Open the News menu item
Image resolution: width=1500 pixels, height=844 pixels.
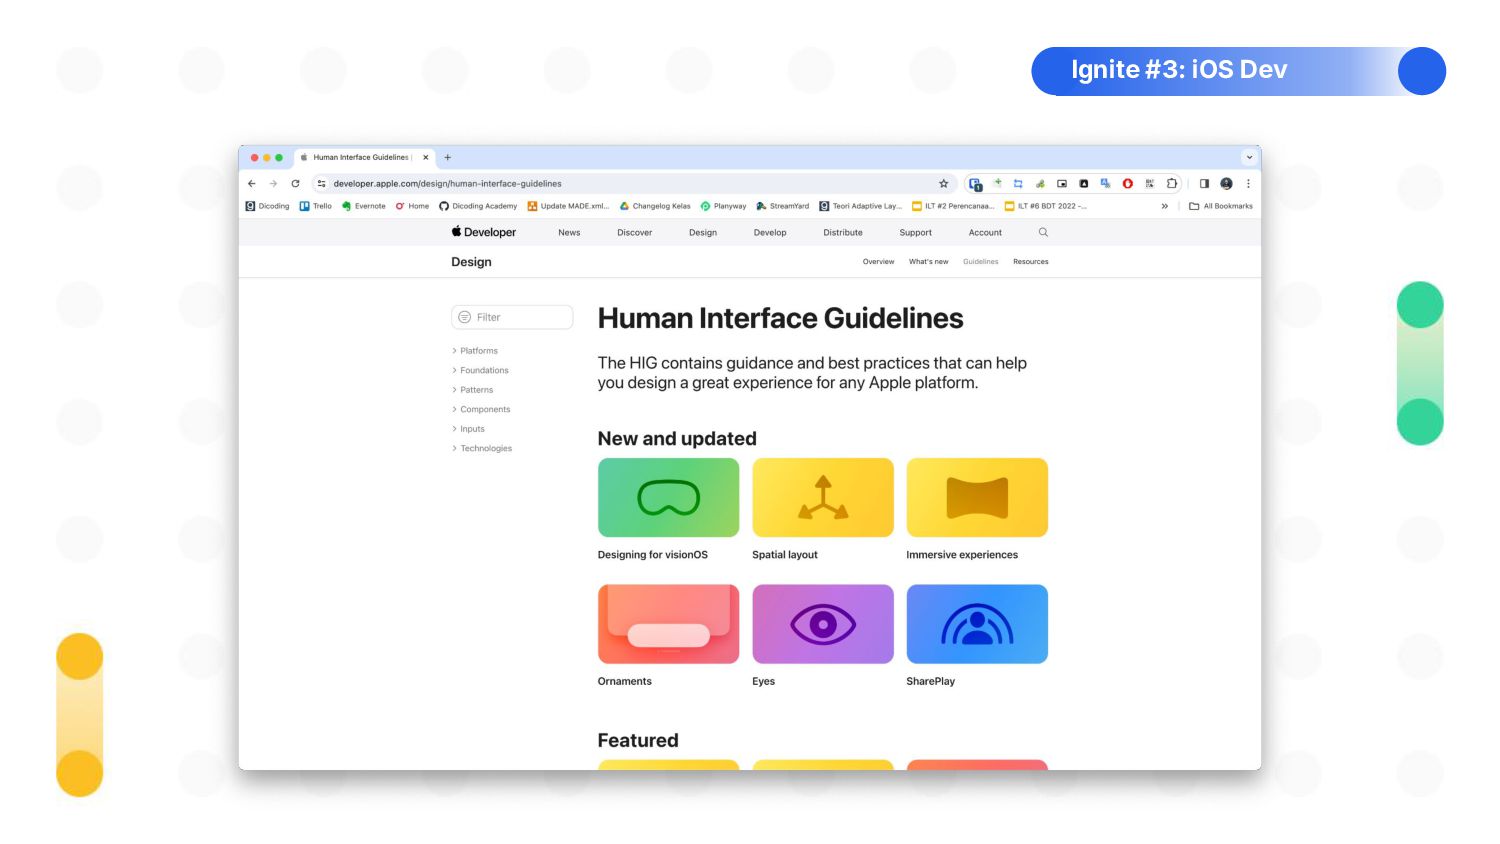[x=569, y=233]
